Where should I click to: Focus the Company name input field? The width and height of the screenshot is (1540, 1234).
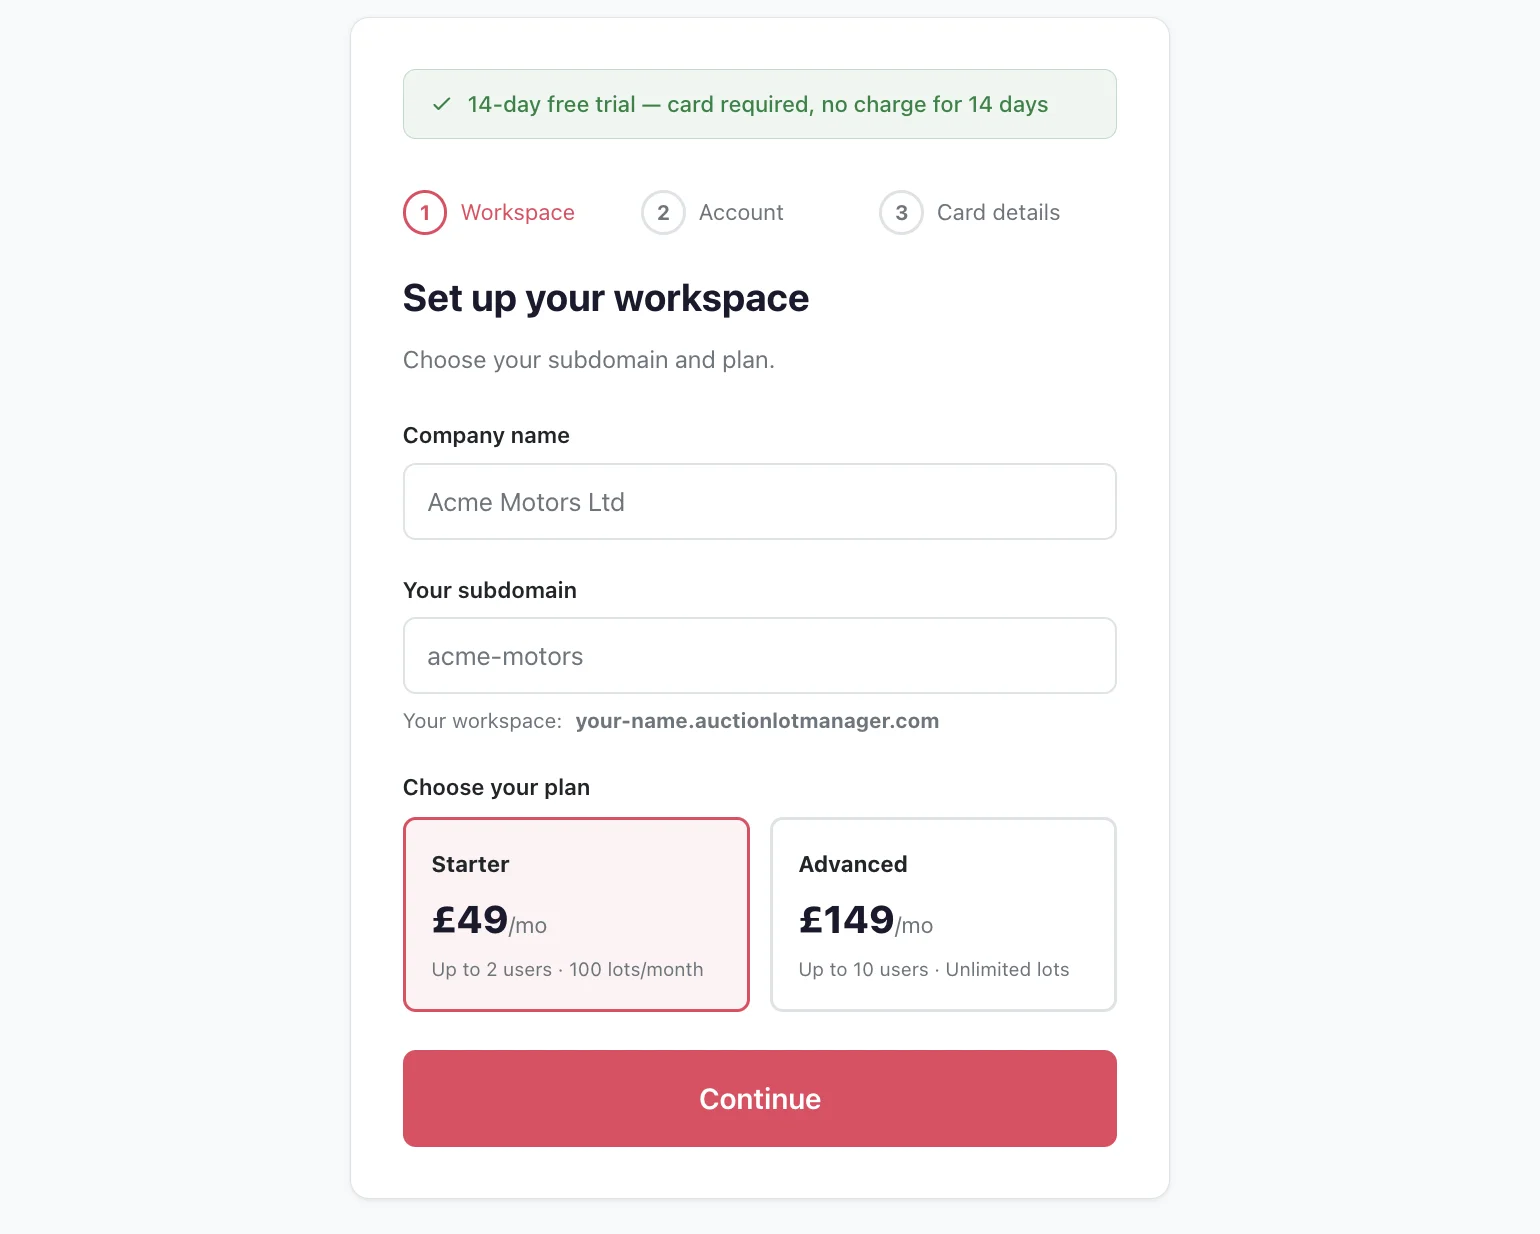point(759,502)
